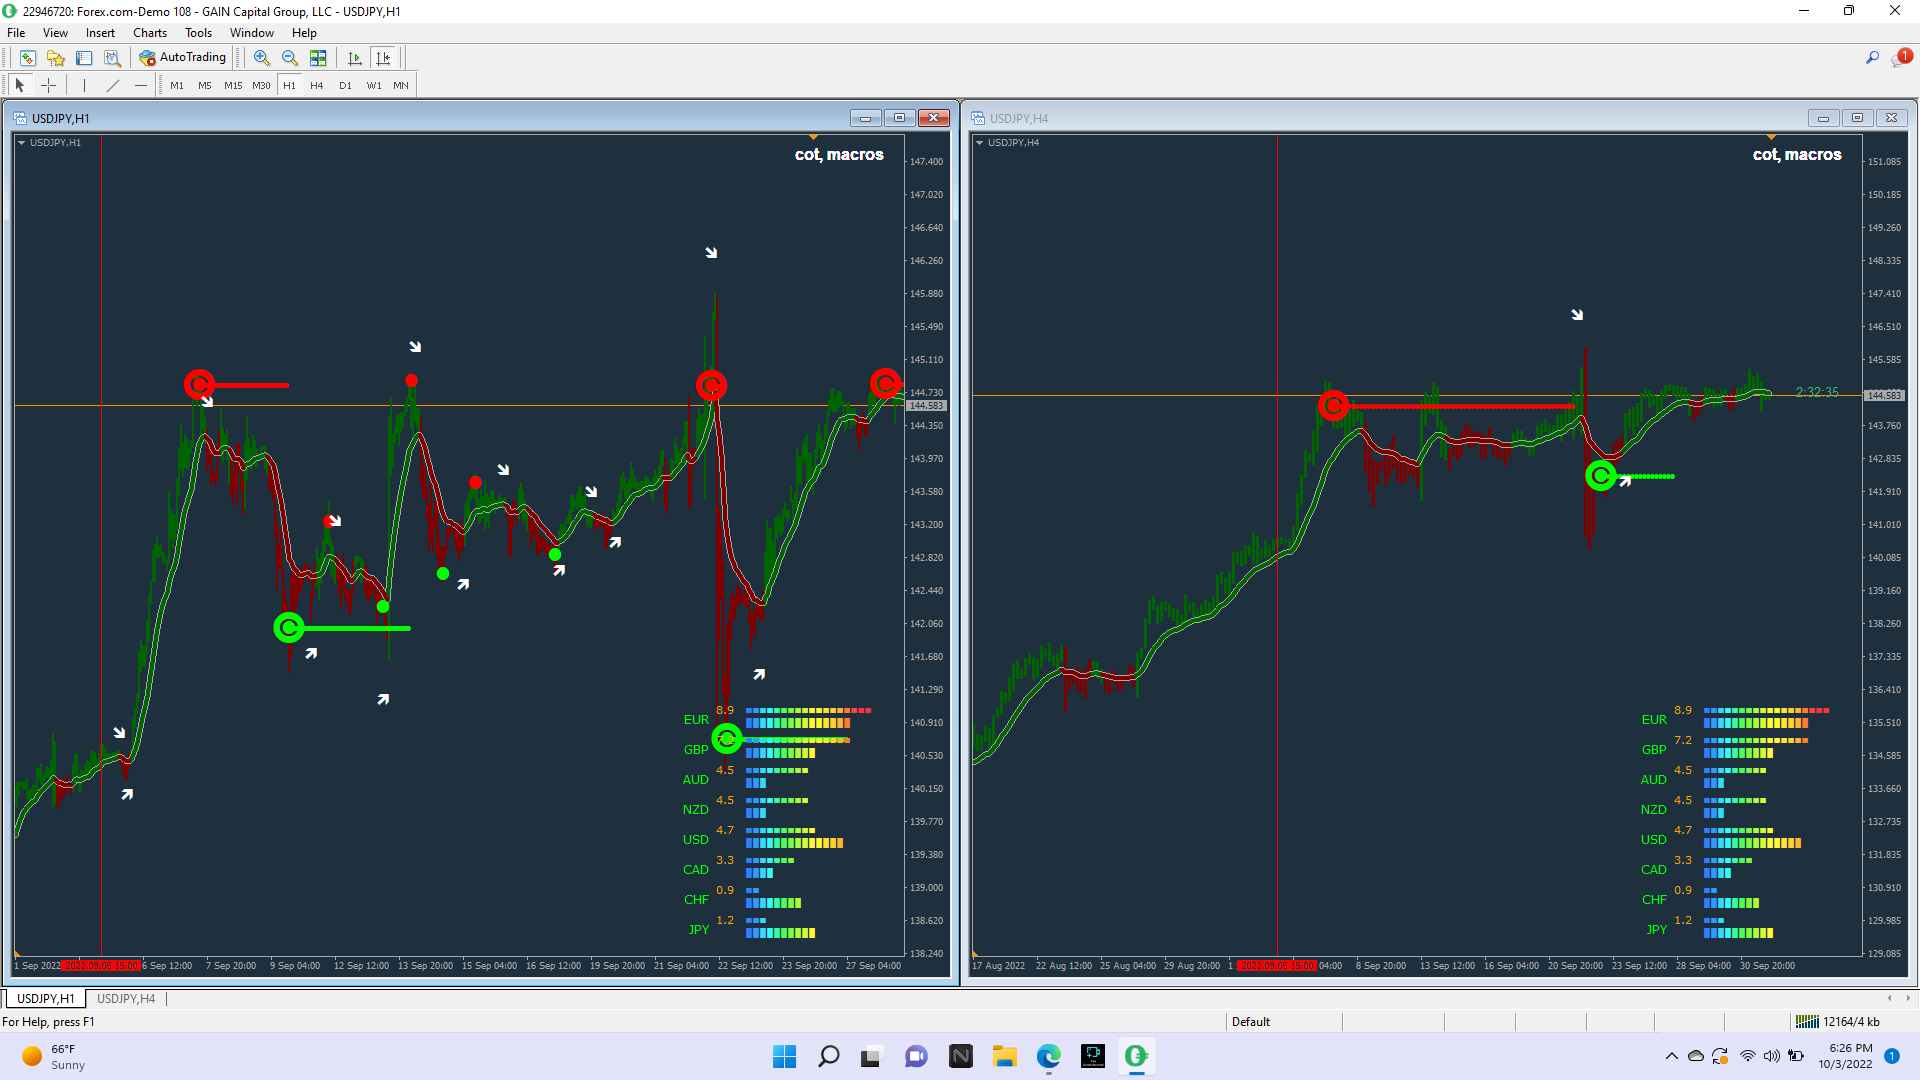Viewport: 1920px width, 1080px height.
Task: Open the Strategy Tester magnifier icon
Action: click(x=112, y=58)
